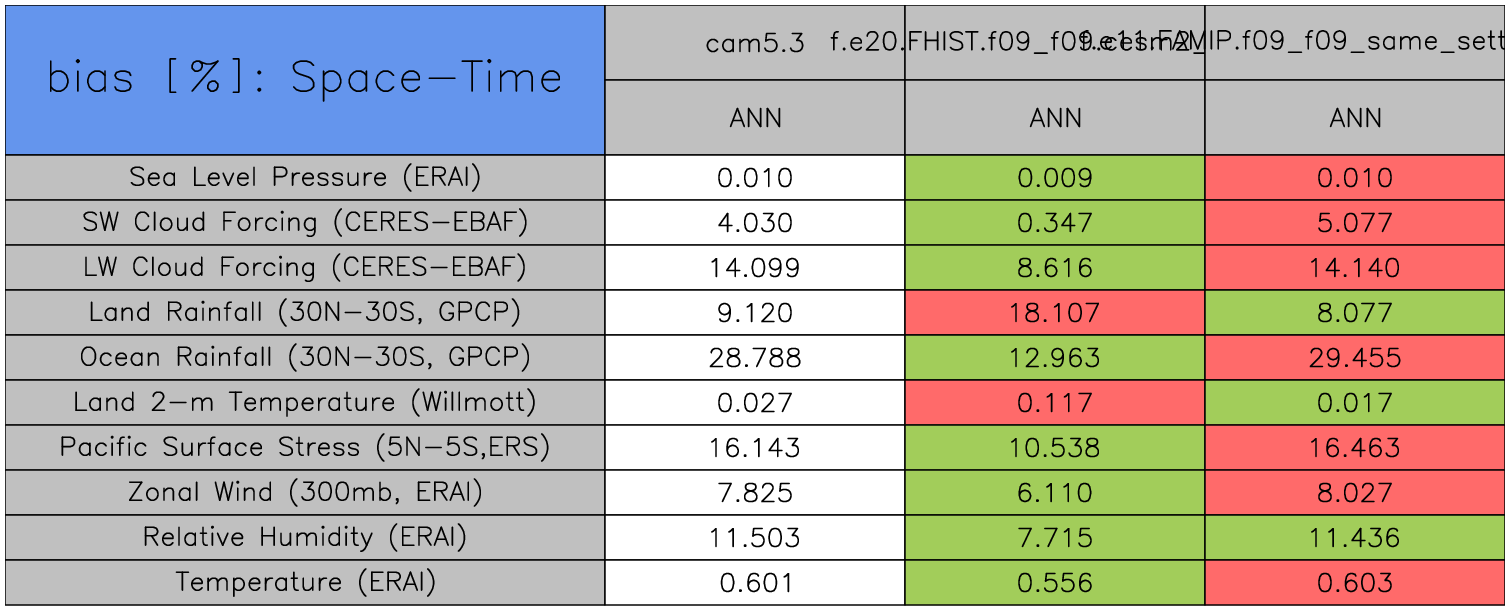Click the green cell showing 0.347
Image resolution: width=1510 pixels, height=611 pixels.
click(1055, 222)
